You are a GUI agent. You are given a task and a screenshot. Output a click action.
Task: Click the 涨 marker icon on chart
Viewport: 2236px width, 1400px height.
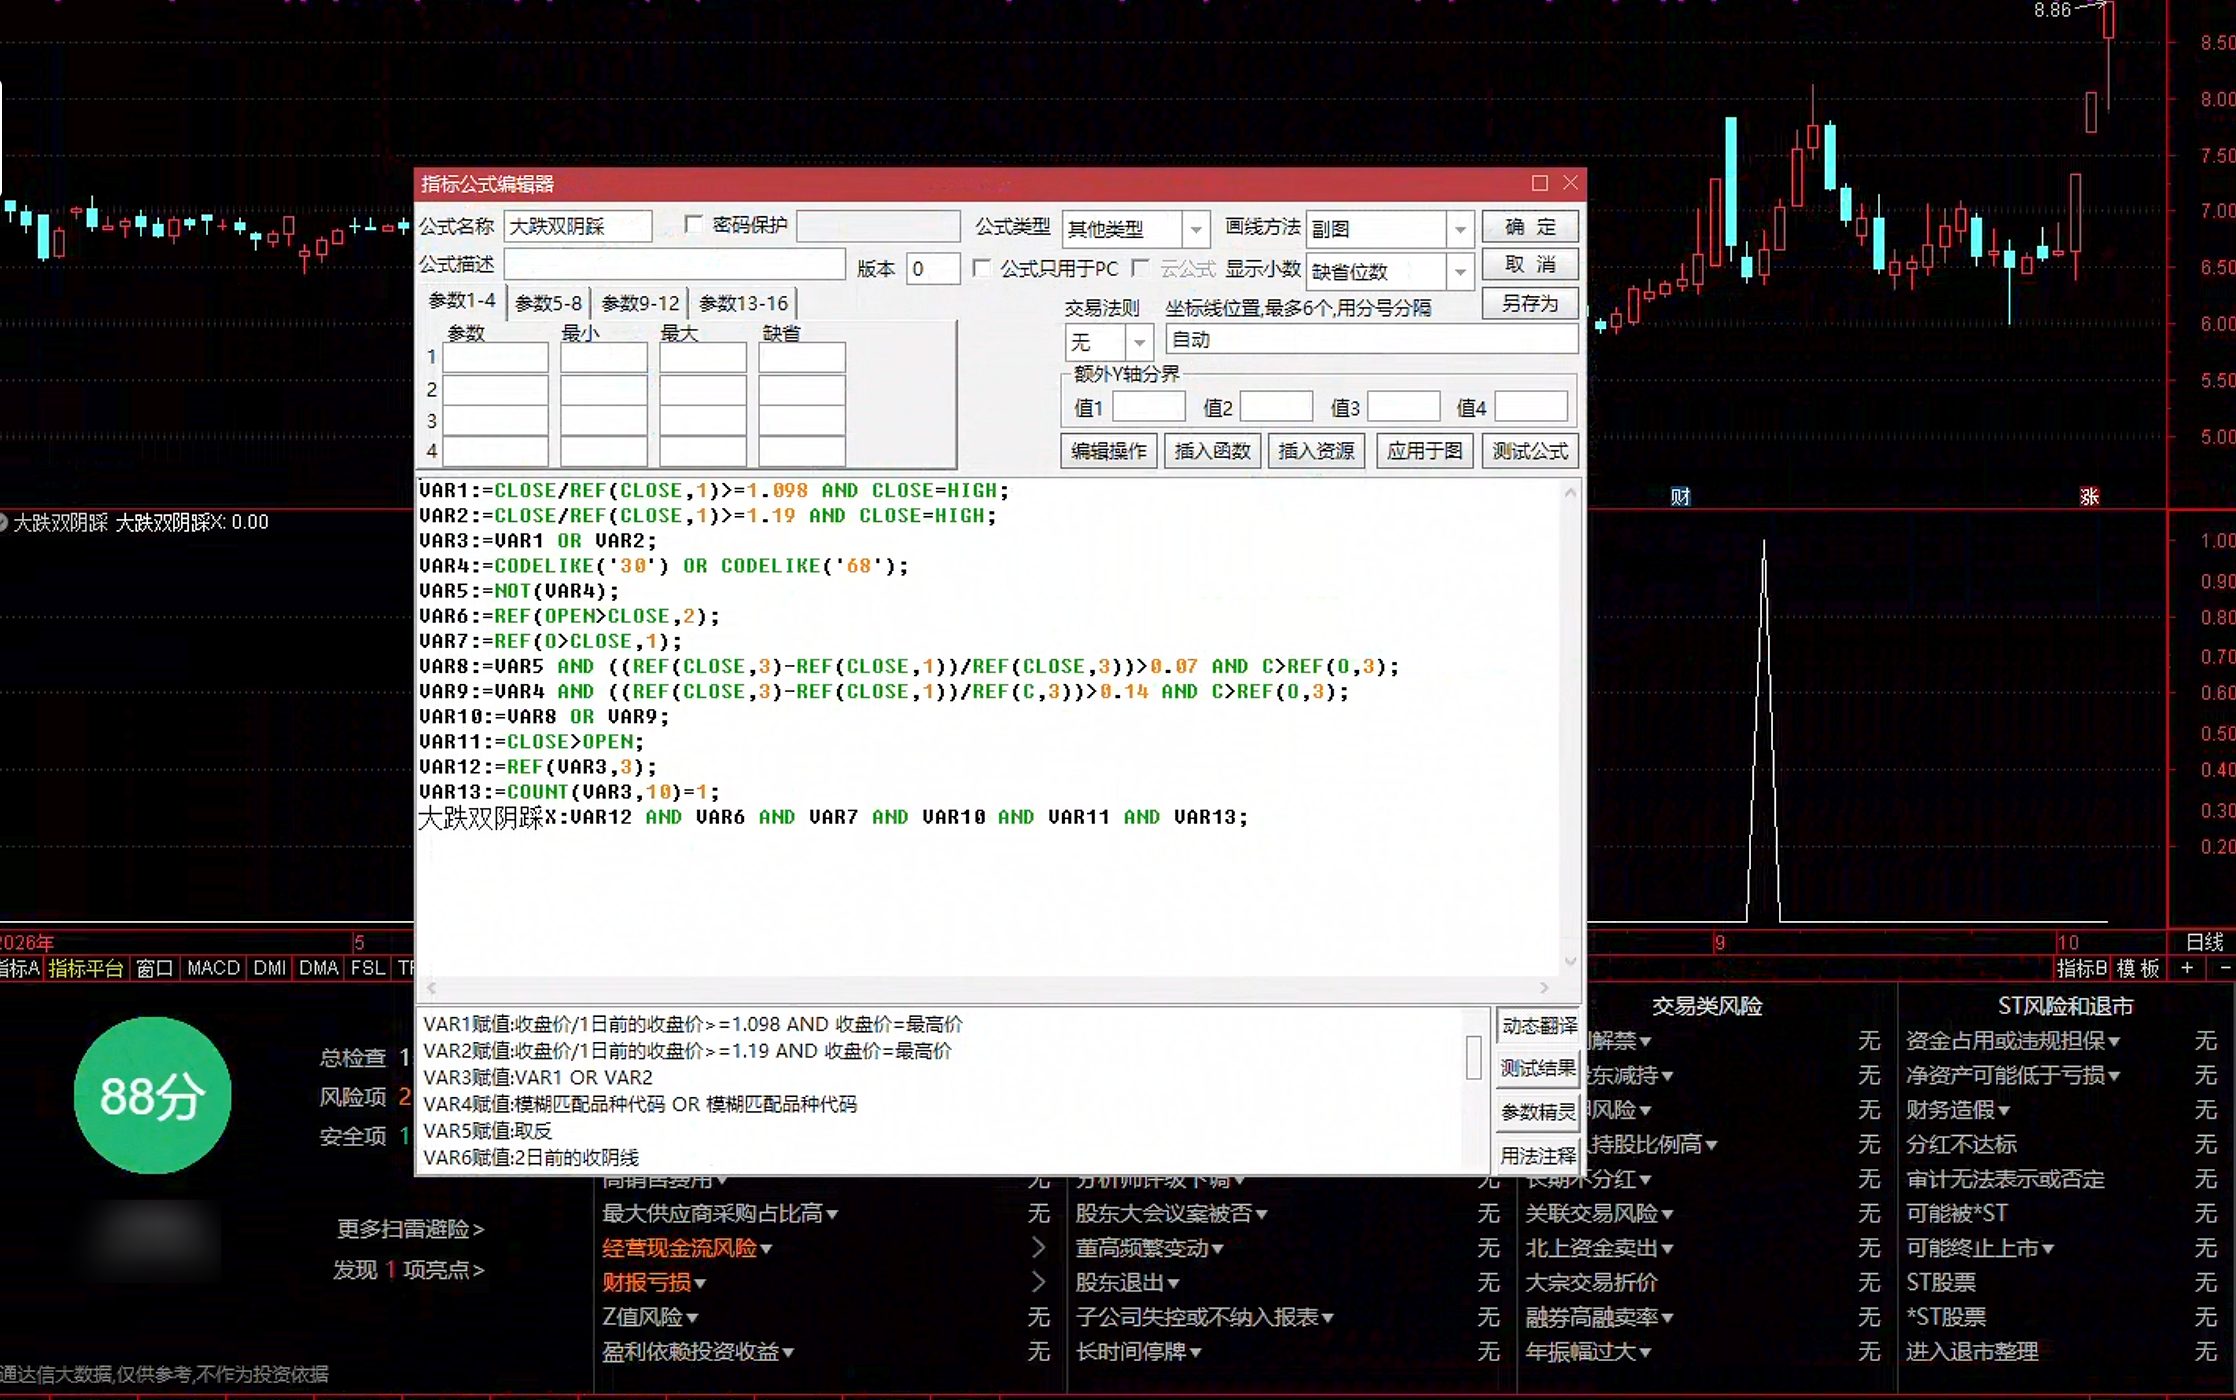[x=2089, y=497]
